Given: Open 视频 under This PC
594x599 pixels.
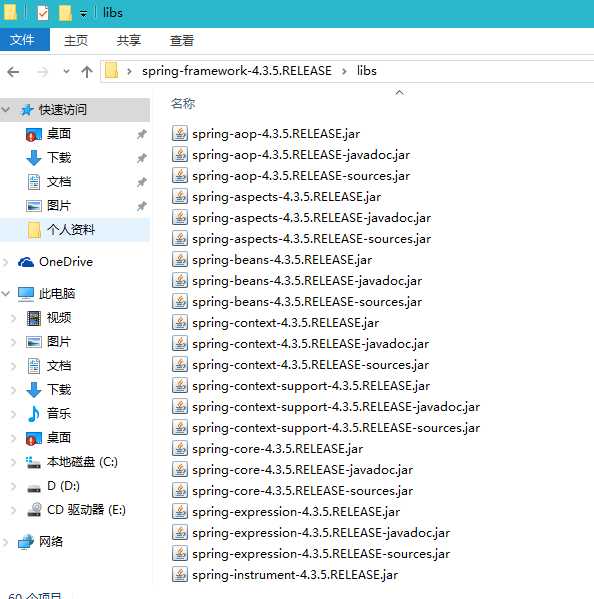Looking at the screenshot, I should (59, 317).
